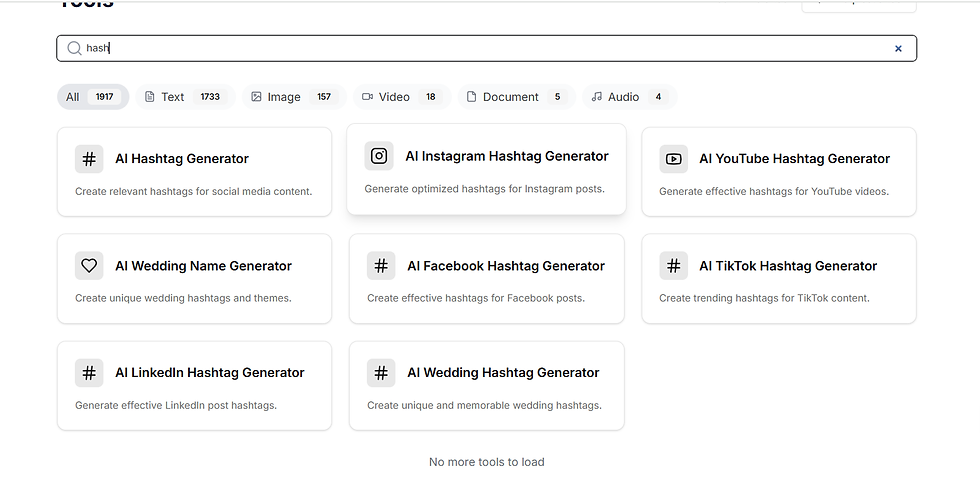Open the AI Facebook Hashtag Generator
Image resolution: width=980 pixels, height=504 pixels.
pyautogui.click(x=486, y=279)
